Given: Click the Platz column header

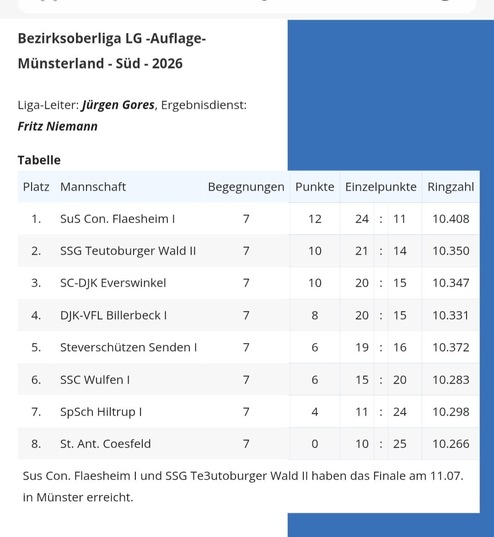Looking at the screenshot, I should click(x=36, y=187).
